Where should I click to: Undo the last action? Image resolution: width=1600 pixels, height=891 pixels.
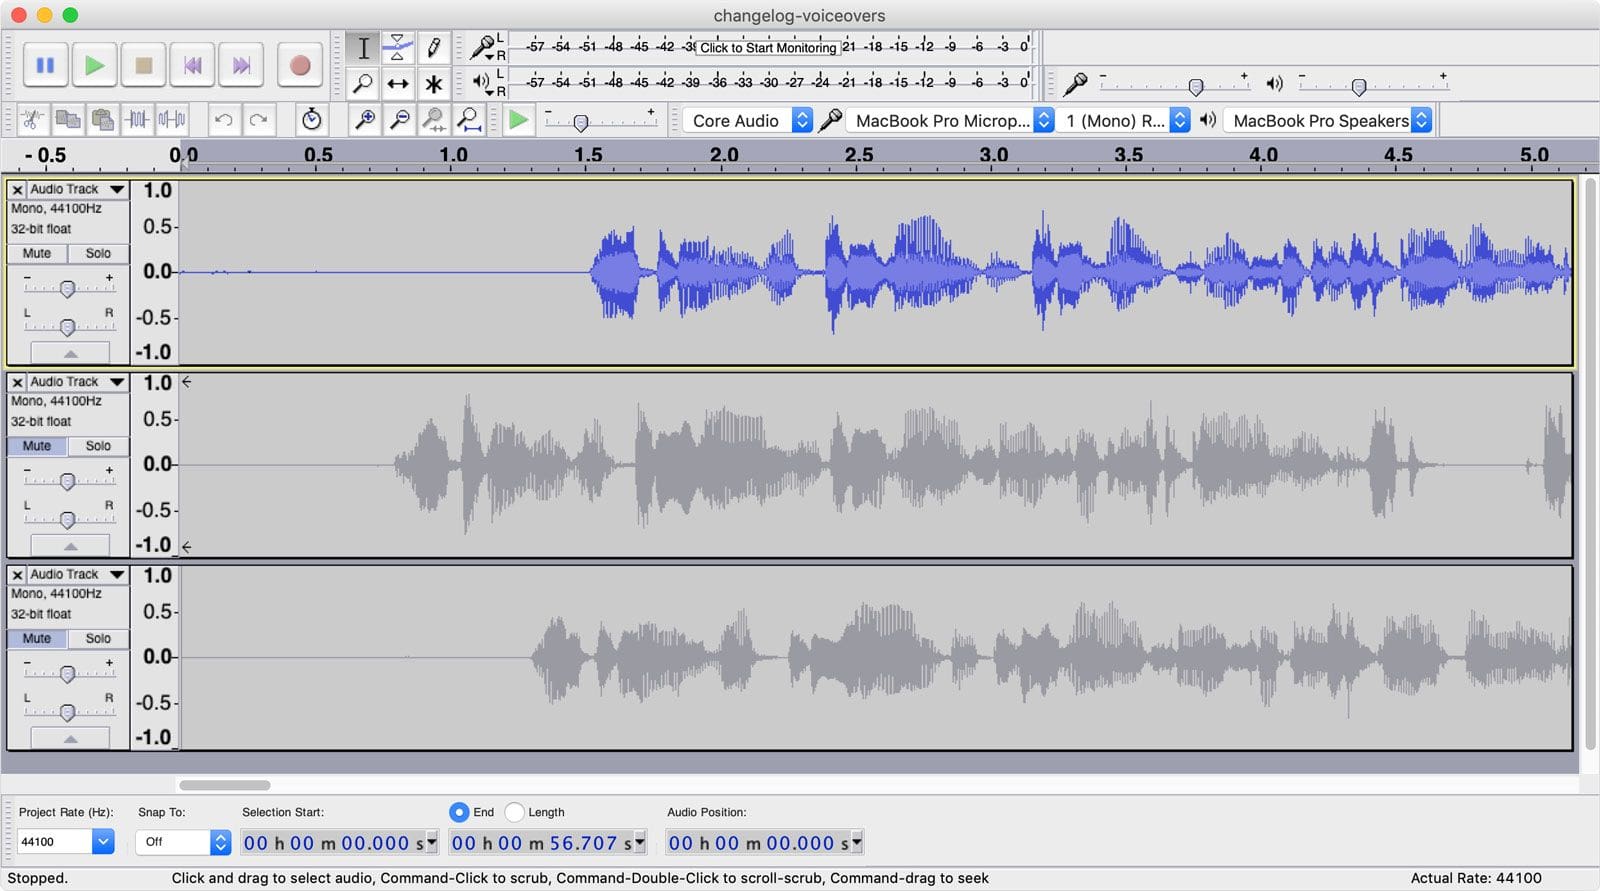coord(223,120)
